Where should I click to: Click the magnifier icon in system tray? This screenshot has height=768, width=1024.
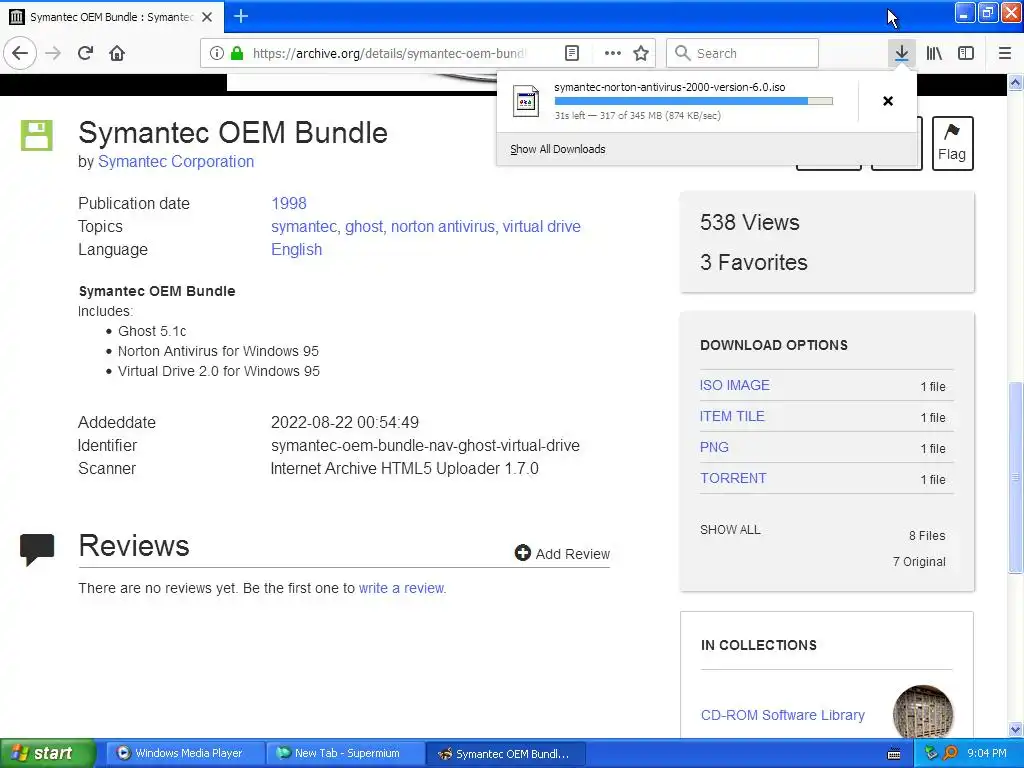tap(950, 753)
